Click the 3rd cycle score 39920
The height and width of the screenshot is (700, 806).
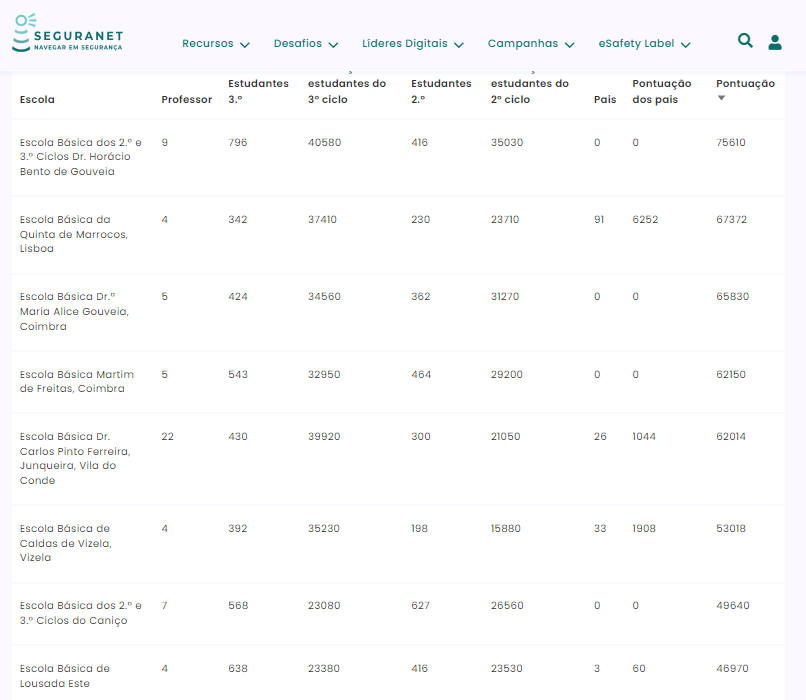pyautogui.click(x=324, y=436)
